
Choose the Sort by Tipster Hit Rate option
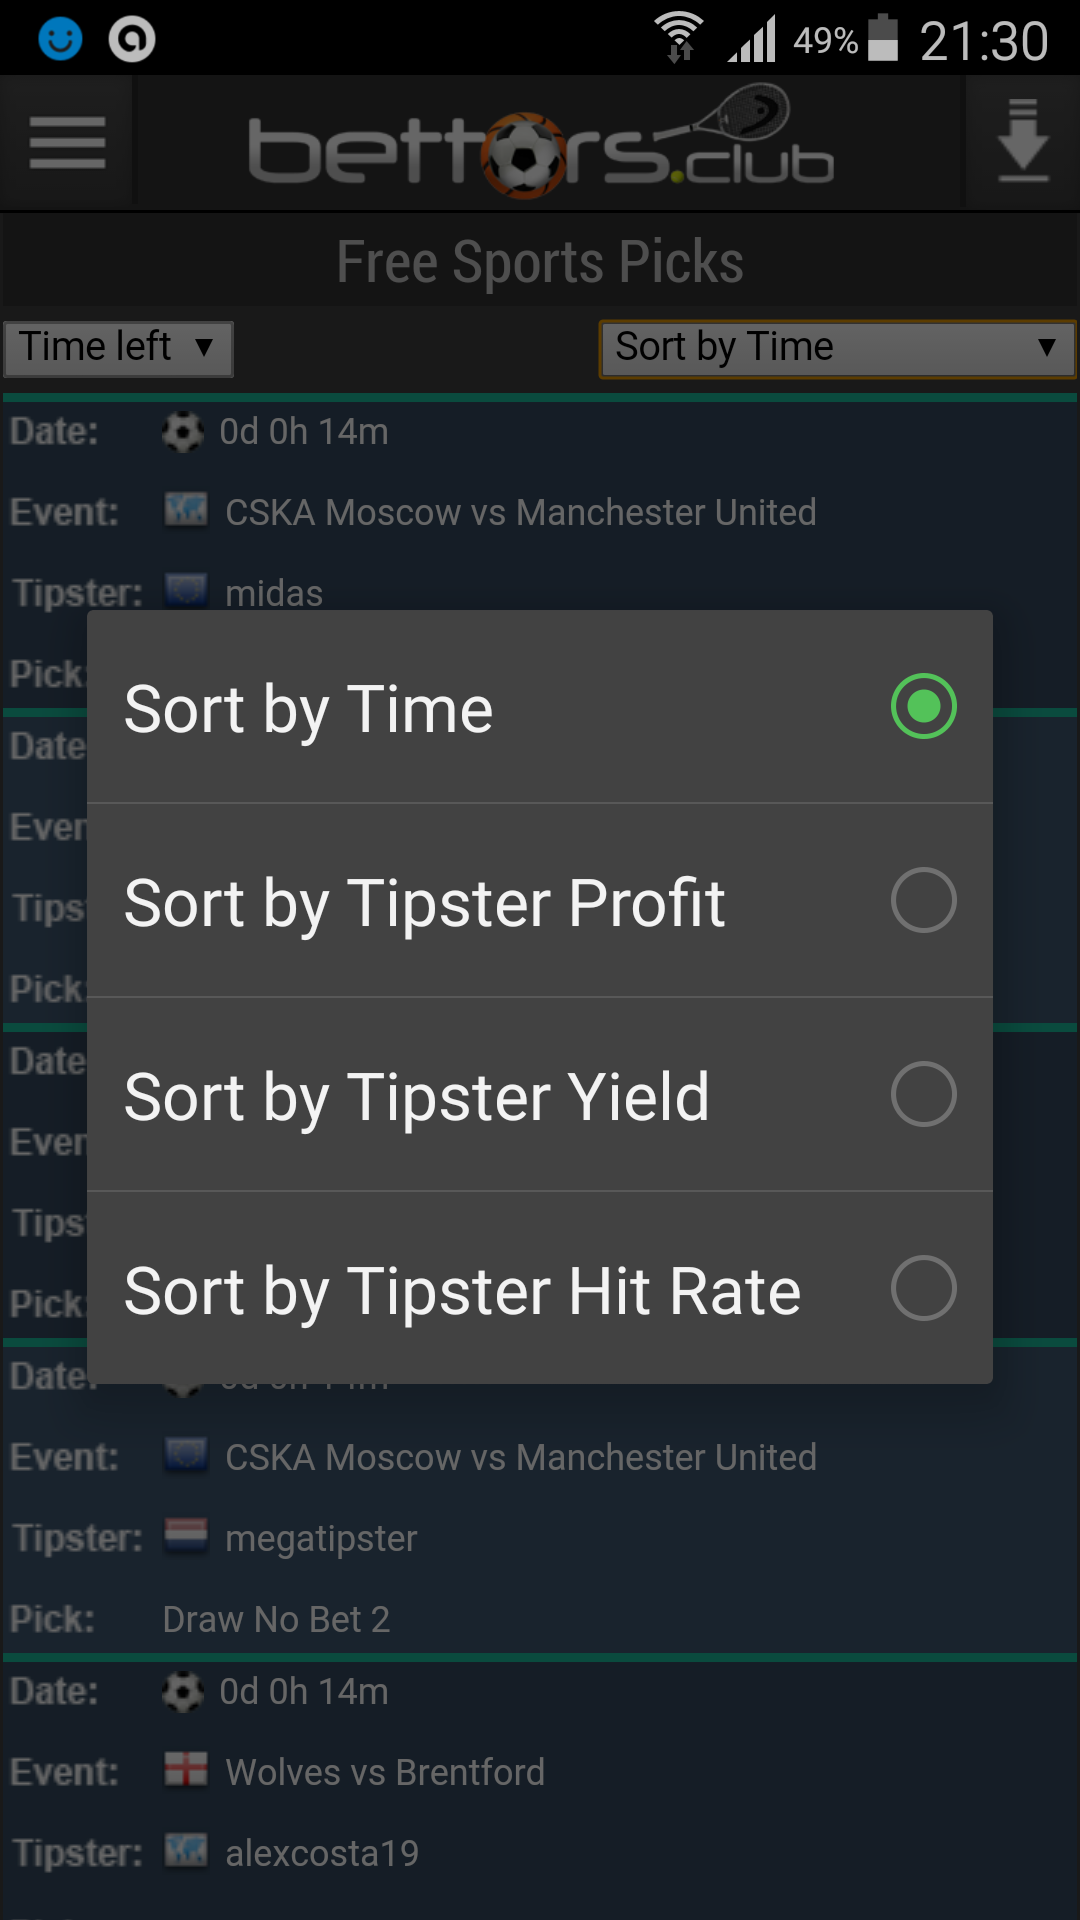tap(462, 1291)
